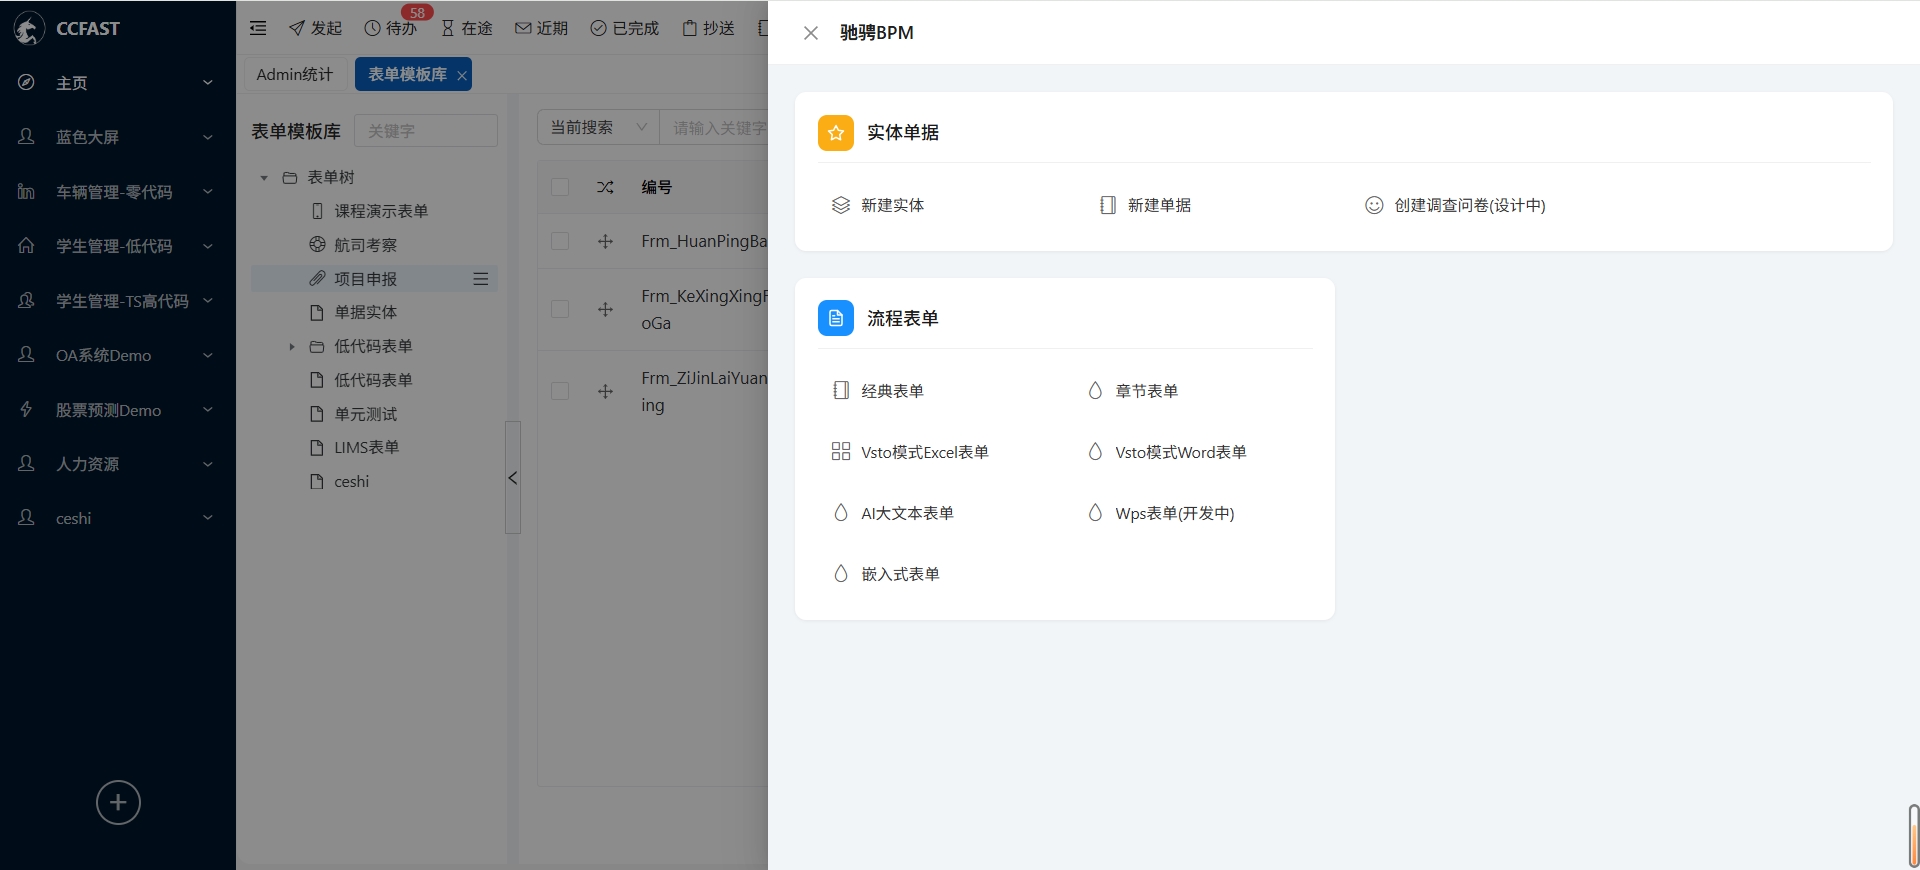Click the shuffle icon in table header
The width and height of the screenshot is (1920, 870).
[605, 187]
